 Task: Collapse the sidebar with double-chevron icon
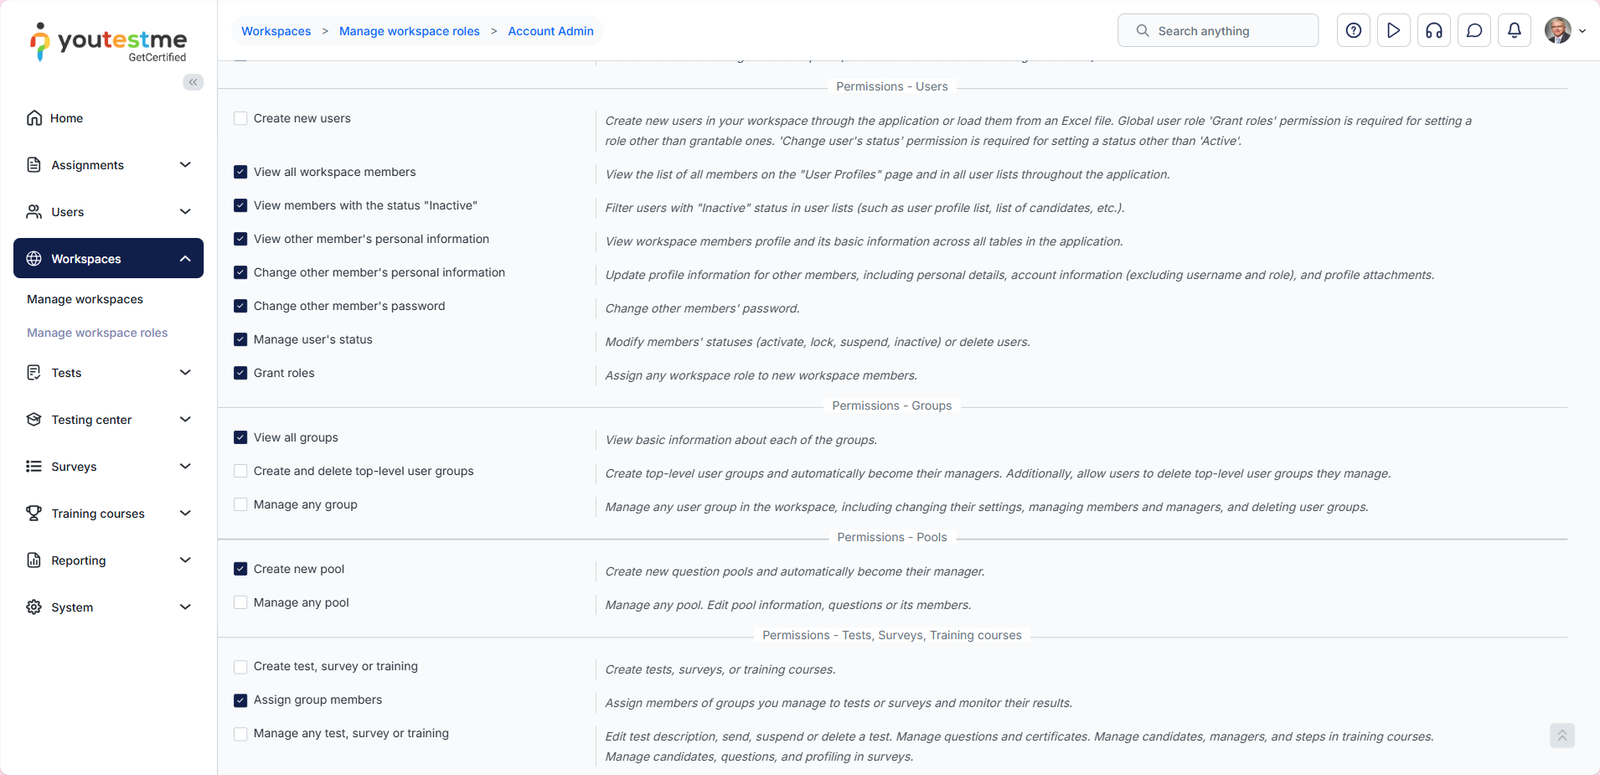193,82
